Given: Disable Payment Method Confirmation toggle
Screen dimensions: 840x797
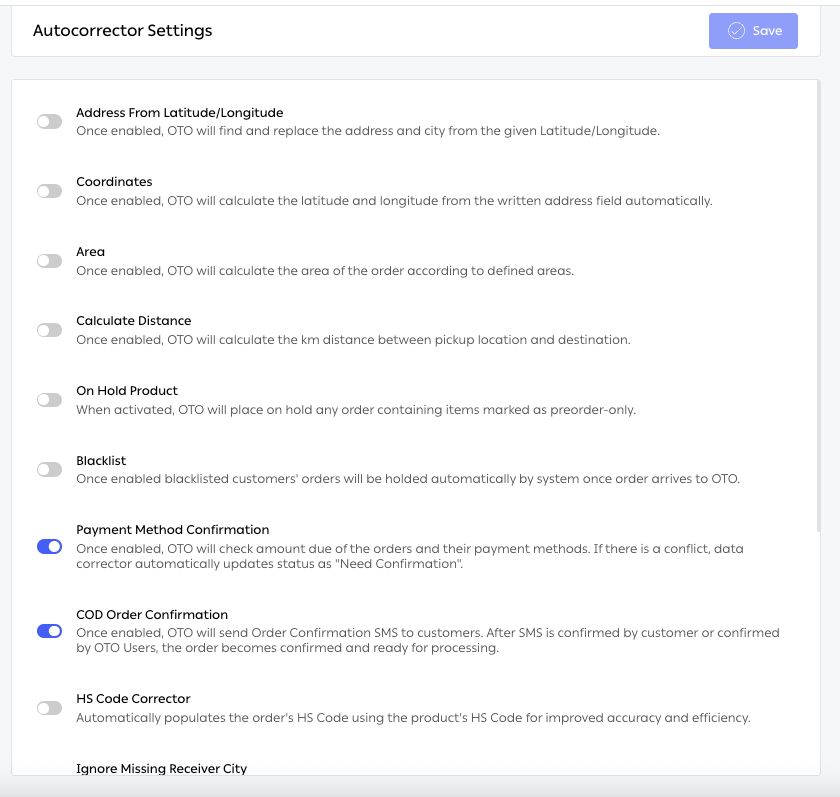Looking at the screenshot, I should [x=49, y=546].
